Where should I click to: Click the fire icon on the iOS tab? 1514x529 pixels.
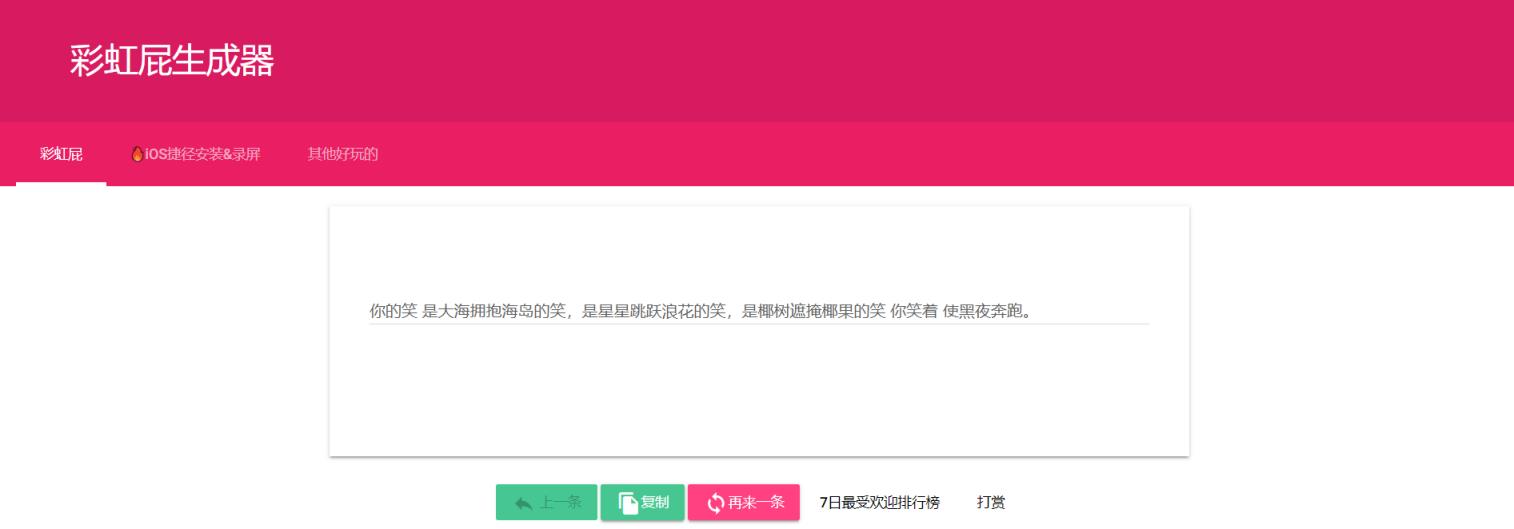tap(137, 154)
